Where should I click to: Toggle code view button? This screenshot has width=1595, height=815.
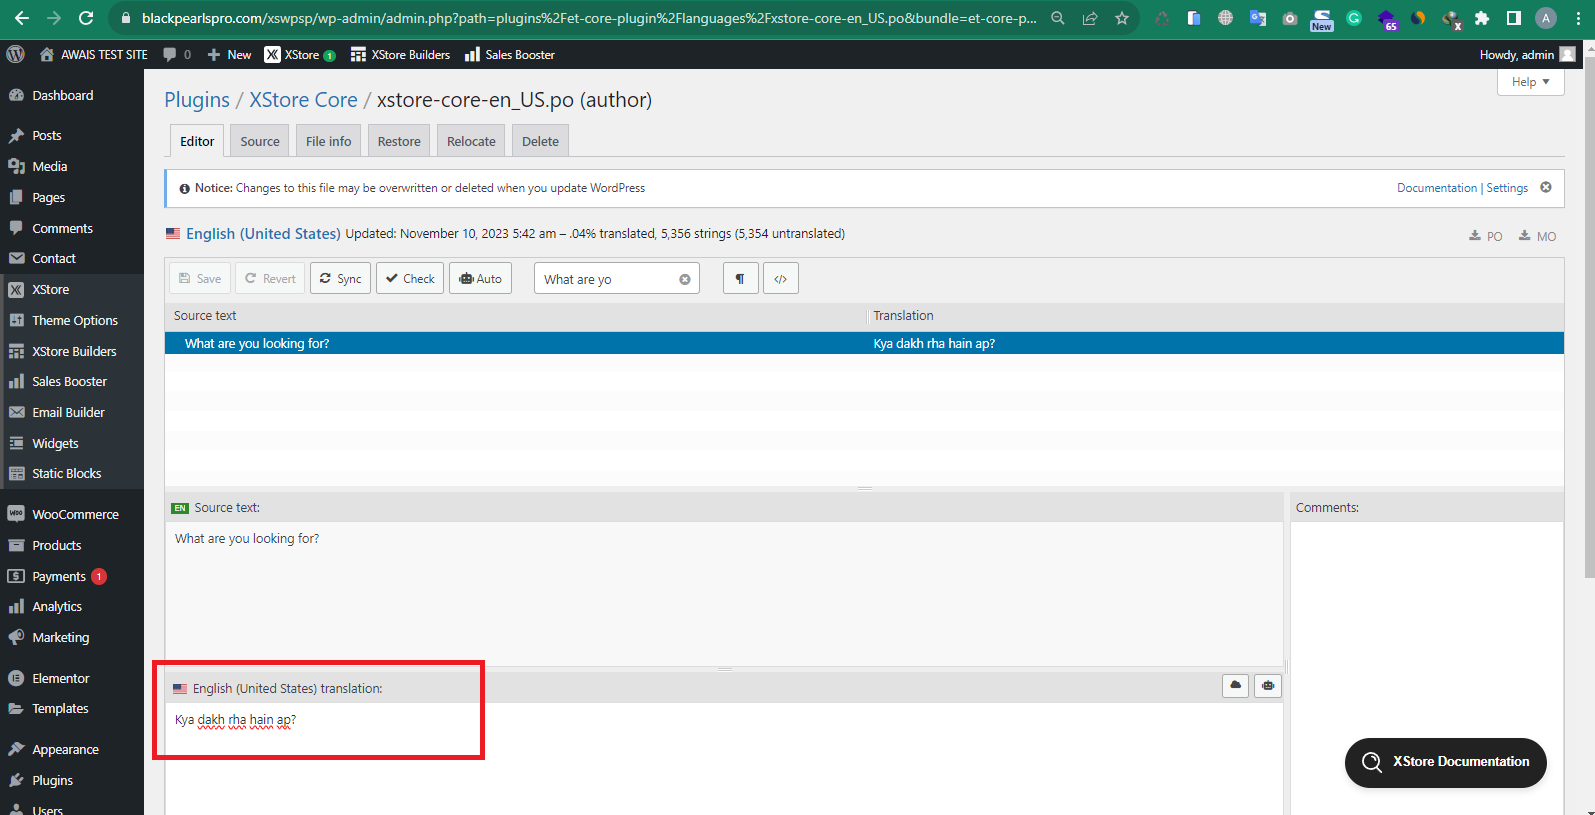(x=780, y=278)
